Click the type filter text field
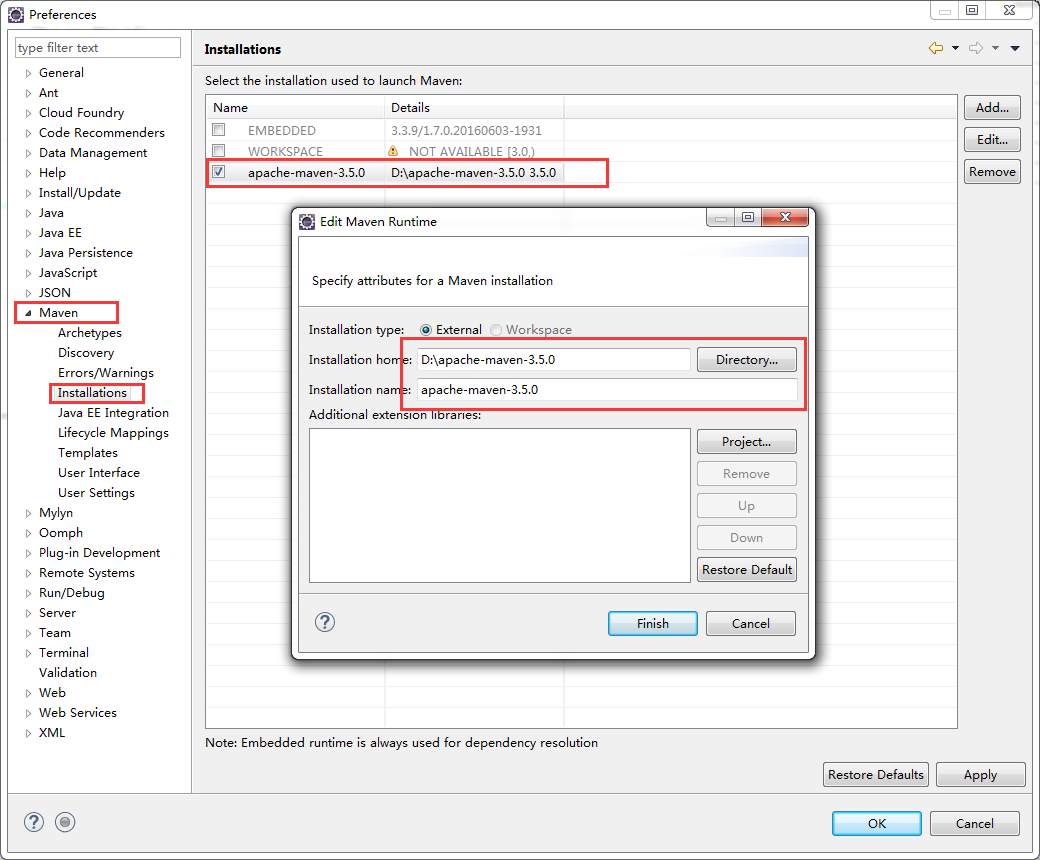 coord(98,48)
